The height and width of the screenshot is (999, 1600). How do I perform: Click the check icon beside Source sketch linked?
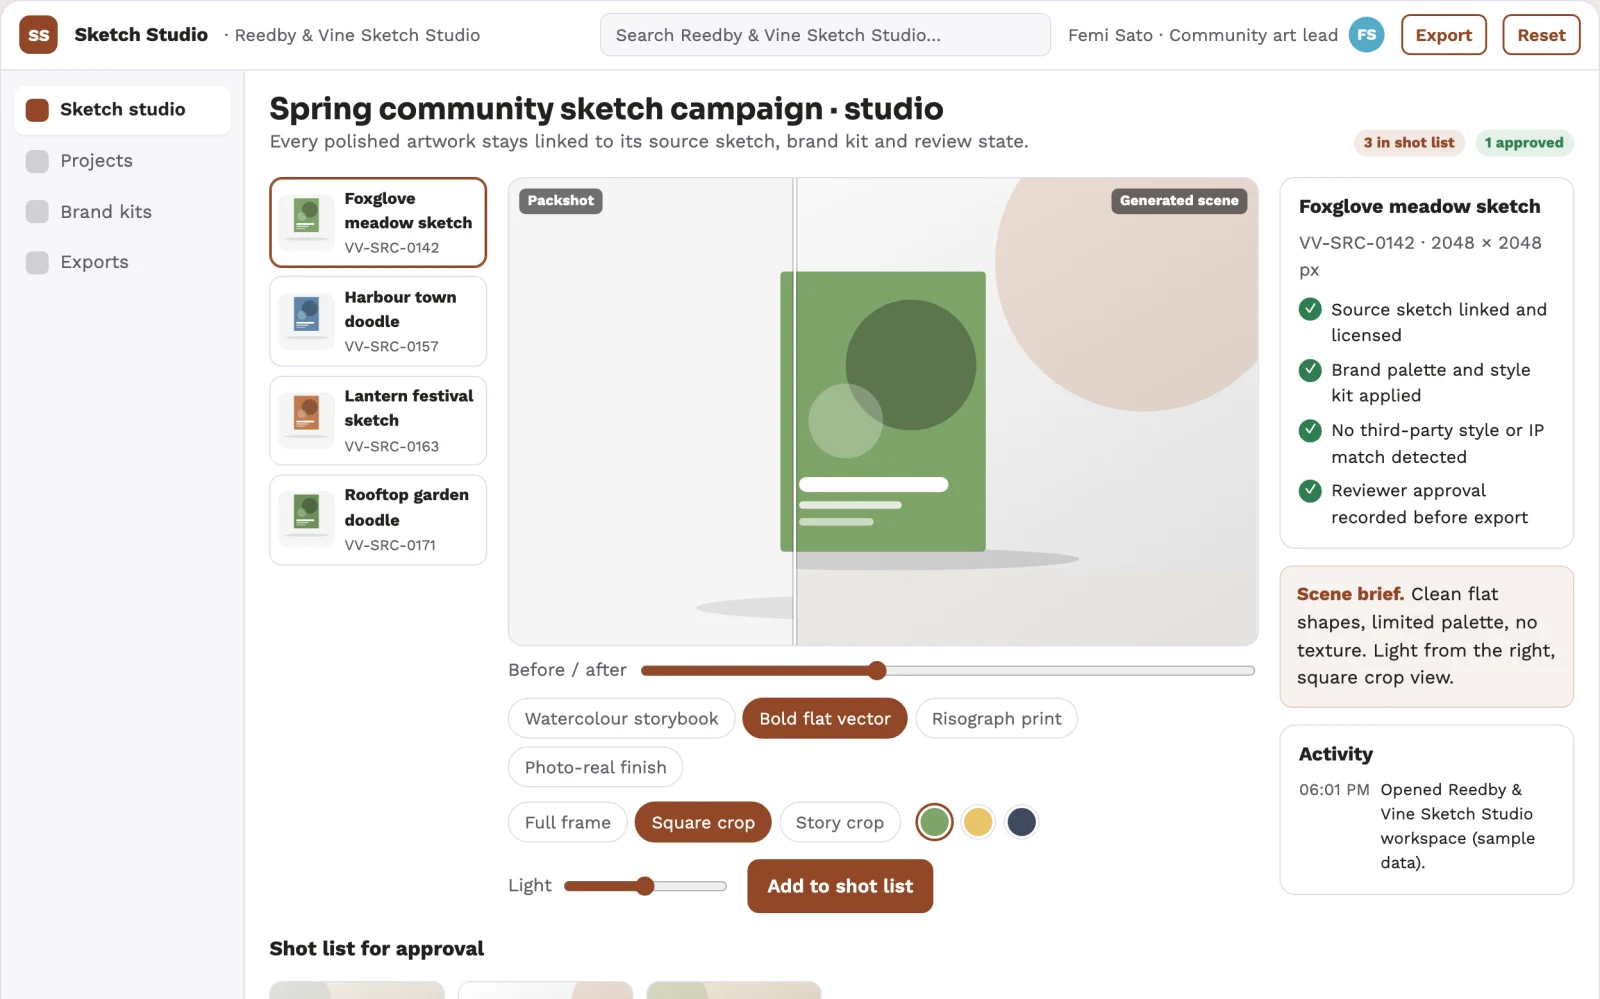point(1310,309)
